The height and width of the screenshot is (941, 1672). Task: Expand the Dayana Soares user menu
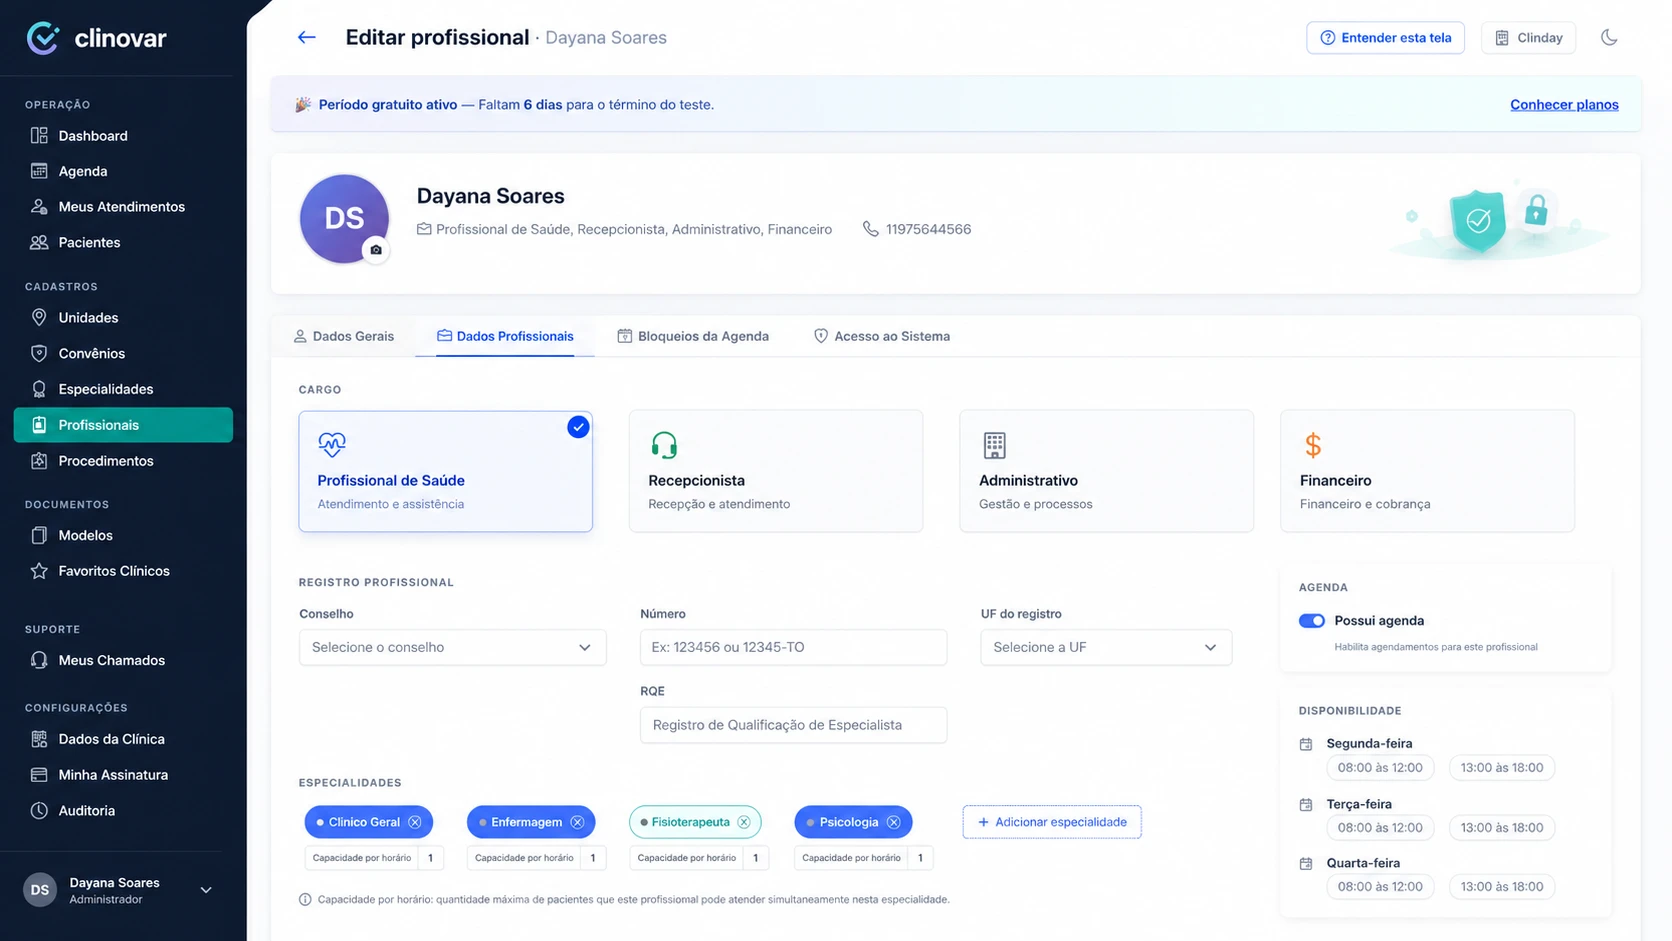click(x=120, y=890)
